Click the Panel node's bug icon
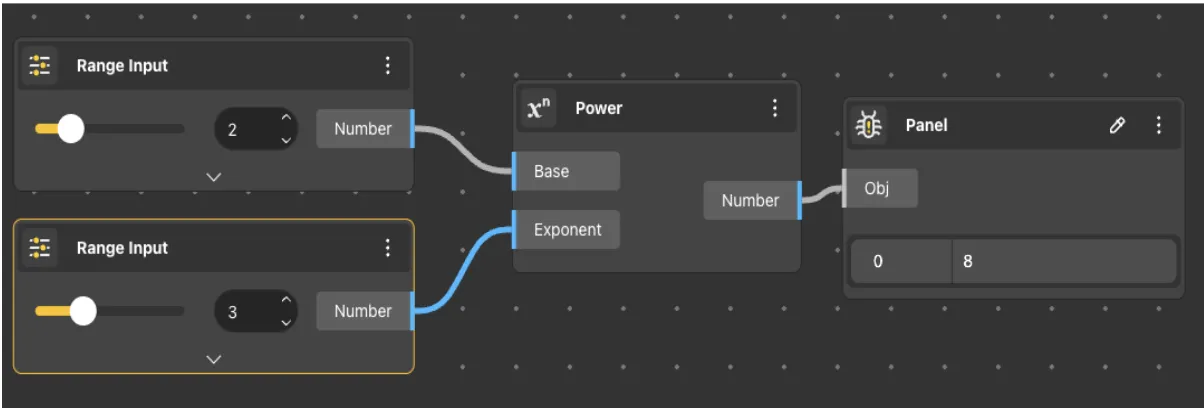The image size is (1204, 408). tap(870, 126)
